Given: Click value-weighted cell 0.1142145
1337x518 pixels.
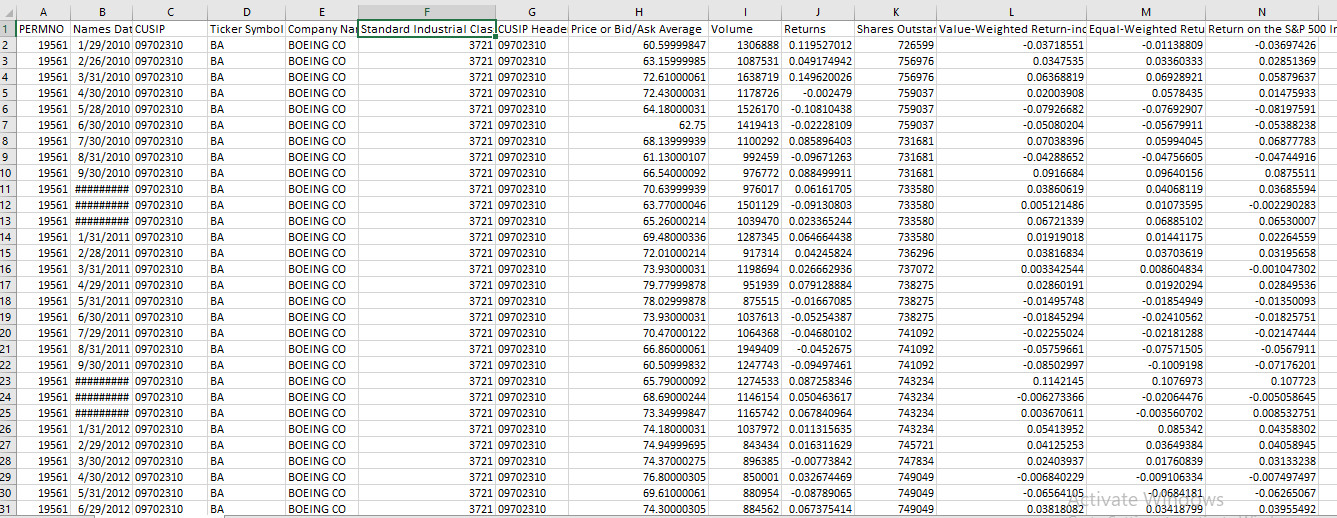Looking at the screenshot, I should click(x=1011, y=381).
